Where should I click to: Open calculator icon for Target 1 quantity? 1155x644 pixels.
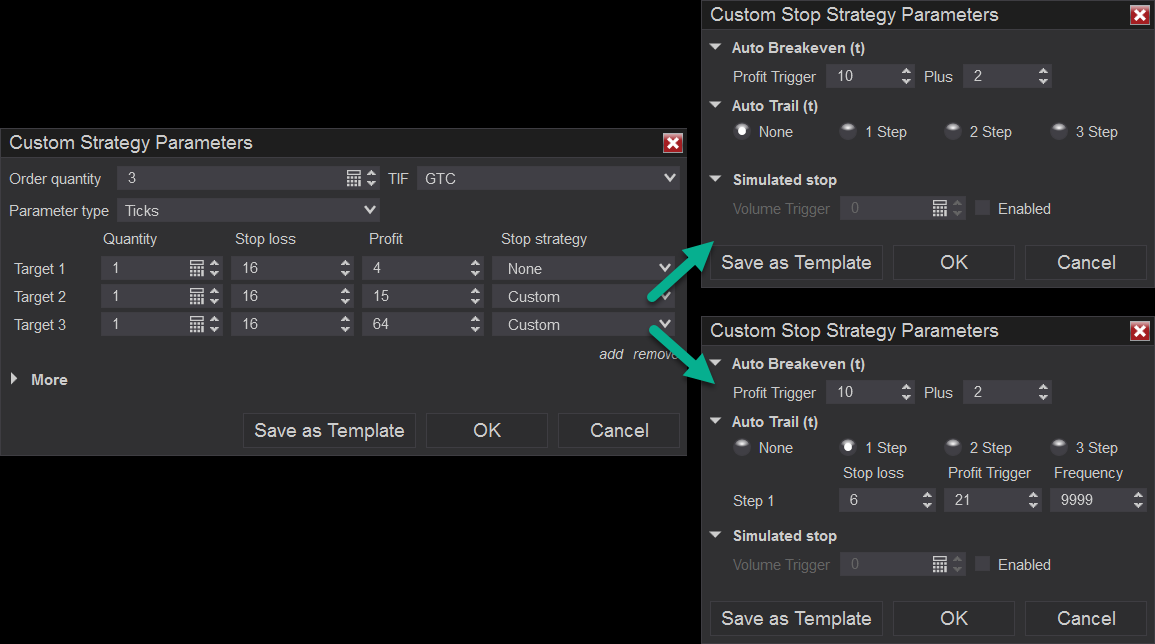[196, 269]
